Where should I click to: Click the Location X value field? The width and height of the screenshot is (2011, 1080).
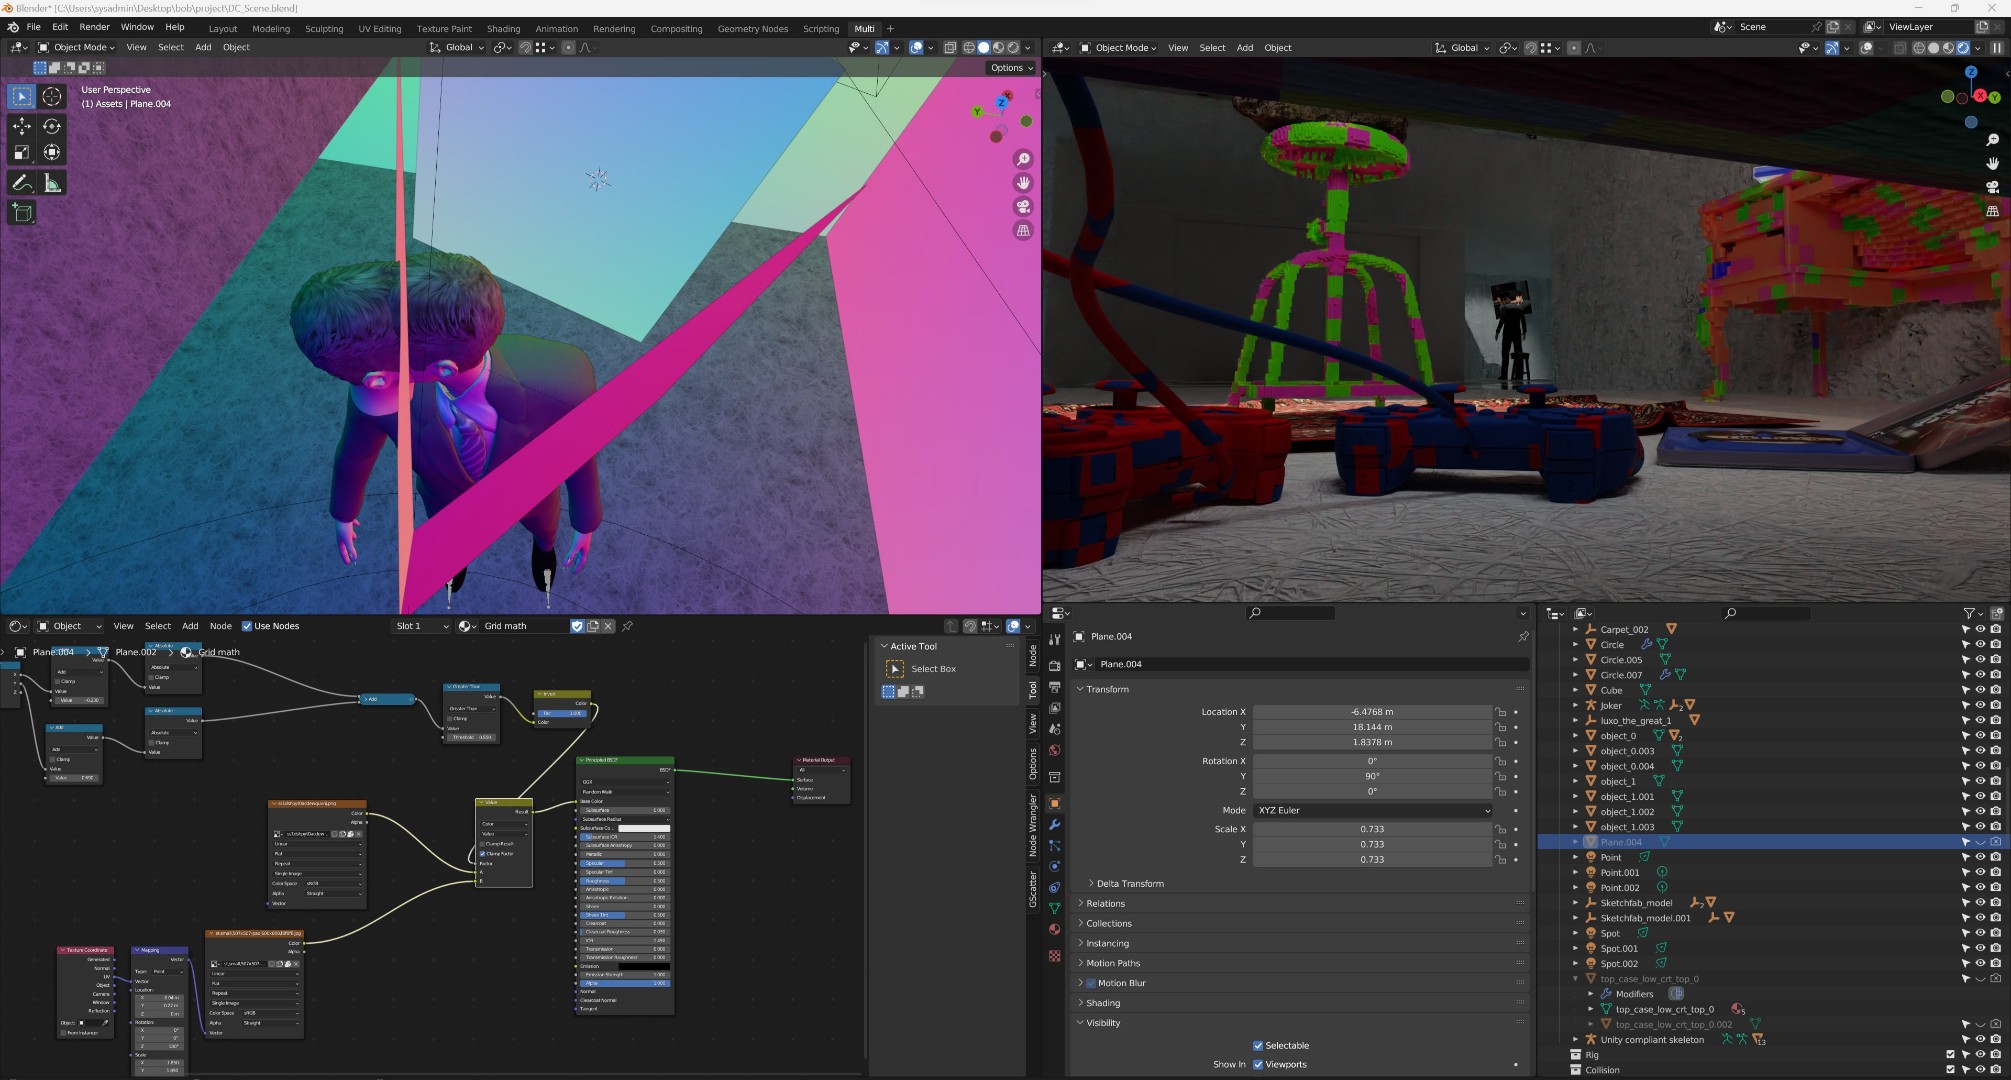1372,712
